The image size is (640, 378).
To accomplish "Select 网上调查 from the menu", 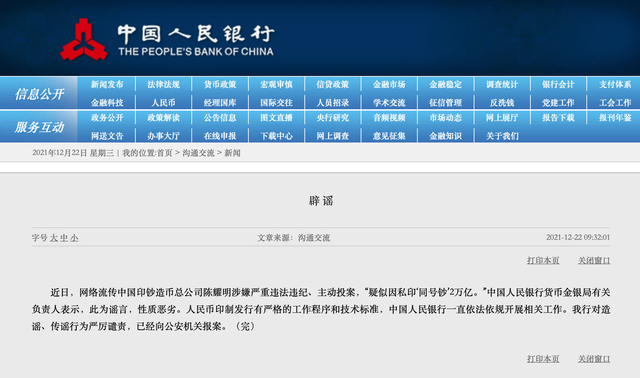I will (x=333, y=136).
